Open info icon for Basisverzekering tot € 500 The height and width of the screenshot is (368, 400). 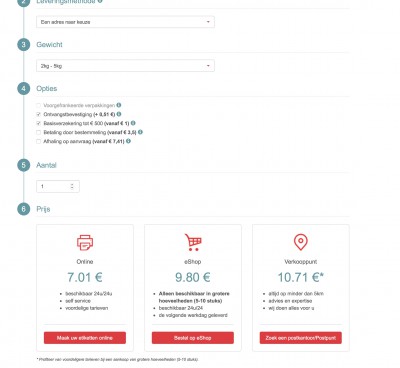(133, 123)
